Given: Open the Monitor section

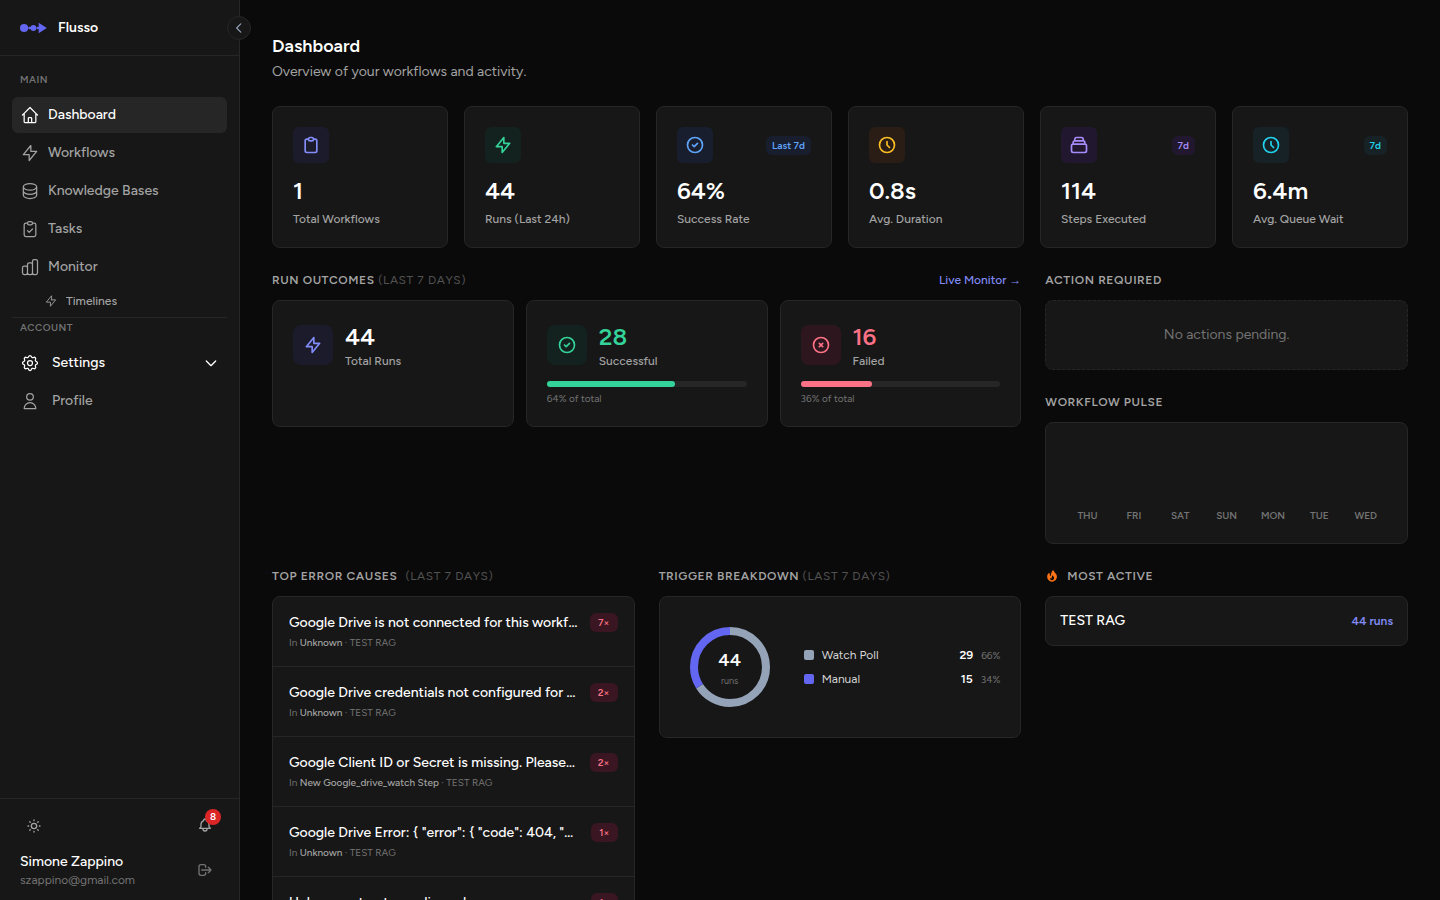Looking at the screenshot, I should [120, 267].
